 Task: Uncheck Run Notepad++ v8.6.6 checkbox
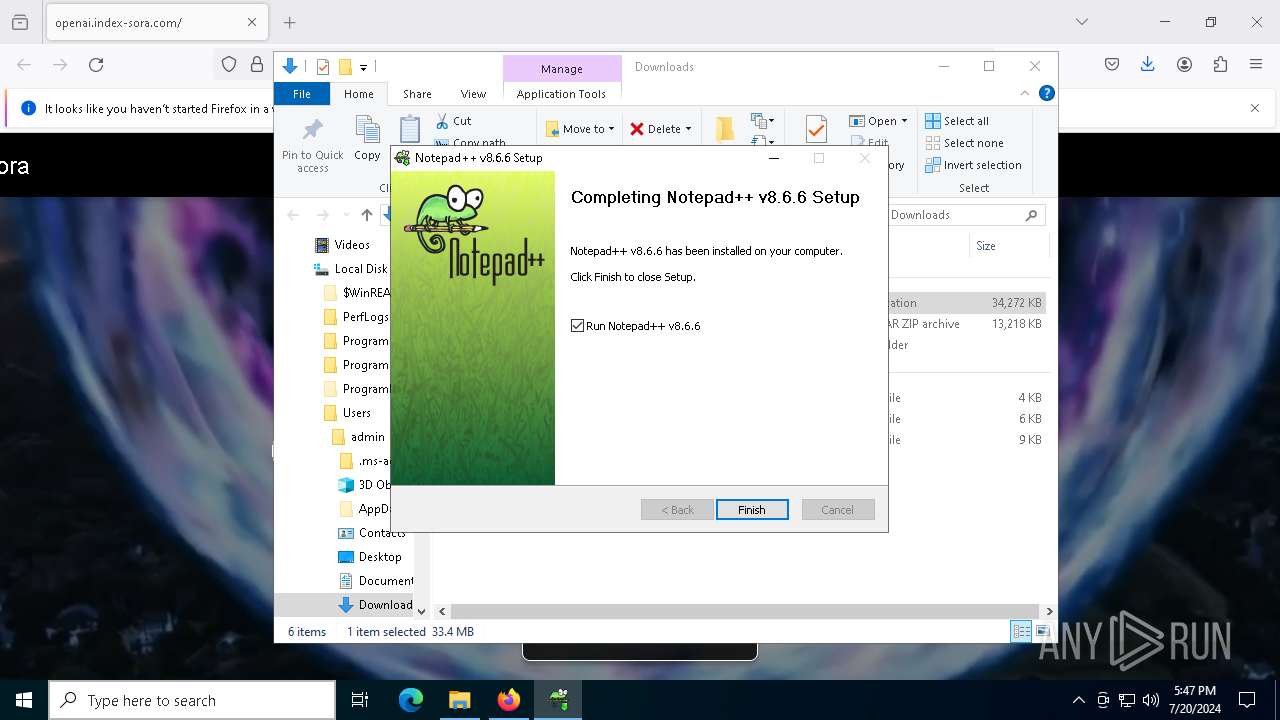[577, 326]
